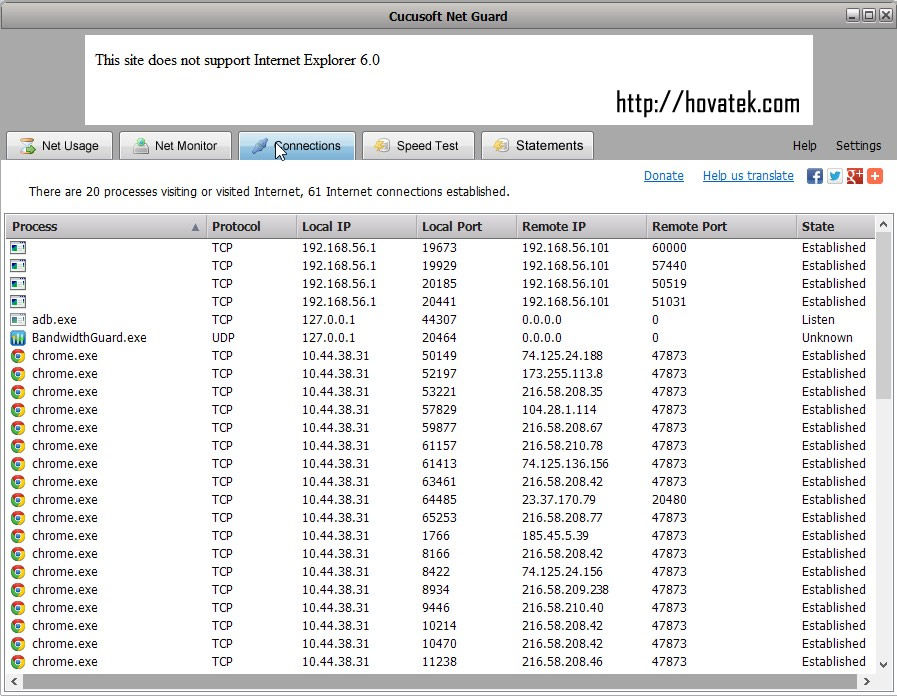Click Chrome icon in local port 8422 row
897x696 pixels.
pos(18,572)
